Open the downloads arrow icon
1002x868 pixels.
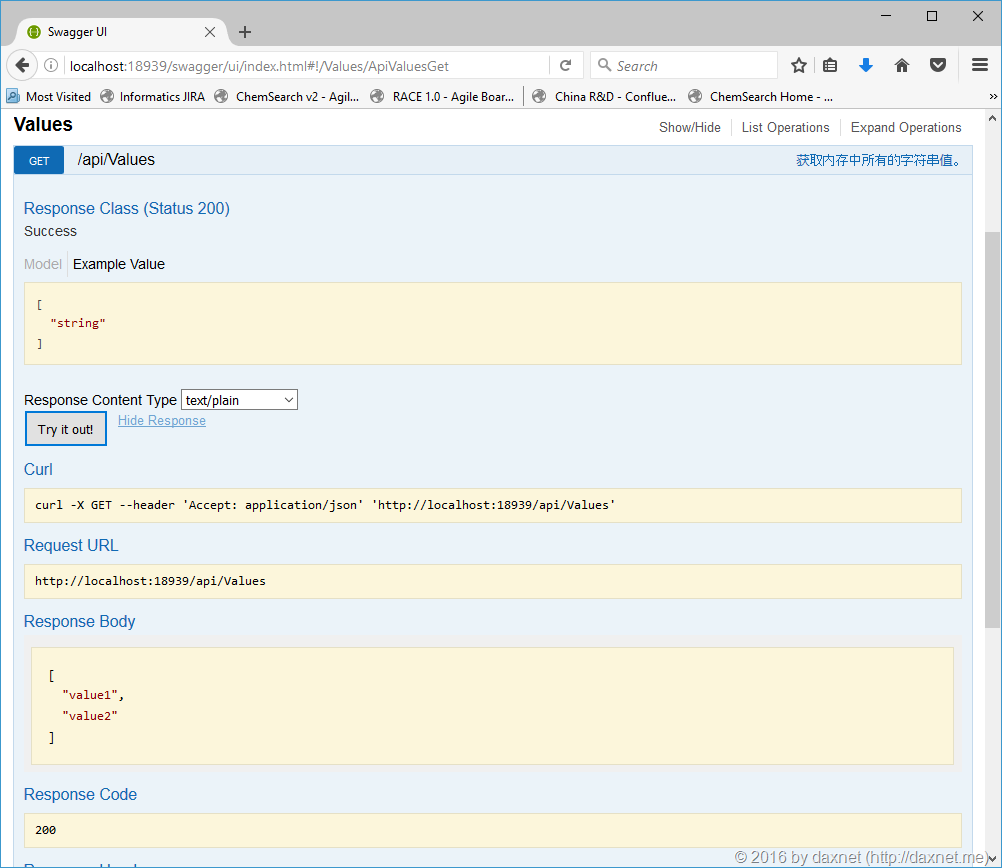click(x=866, y=66)
